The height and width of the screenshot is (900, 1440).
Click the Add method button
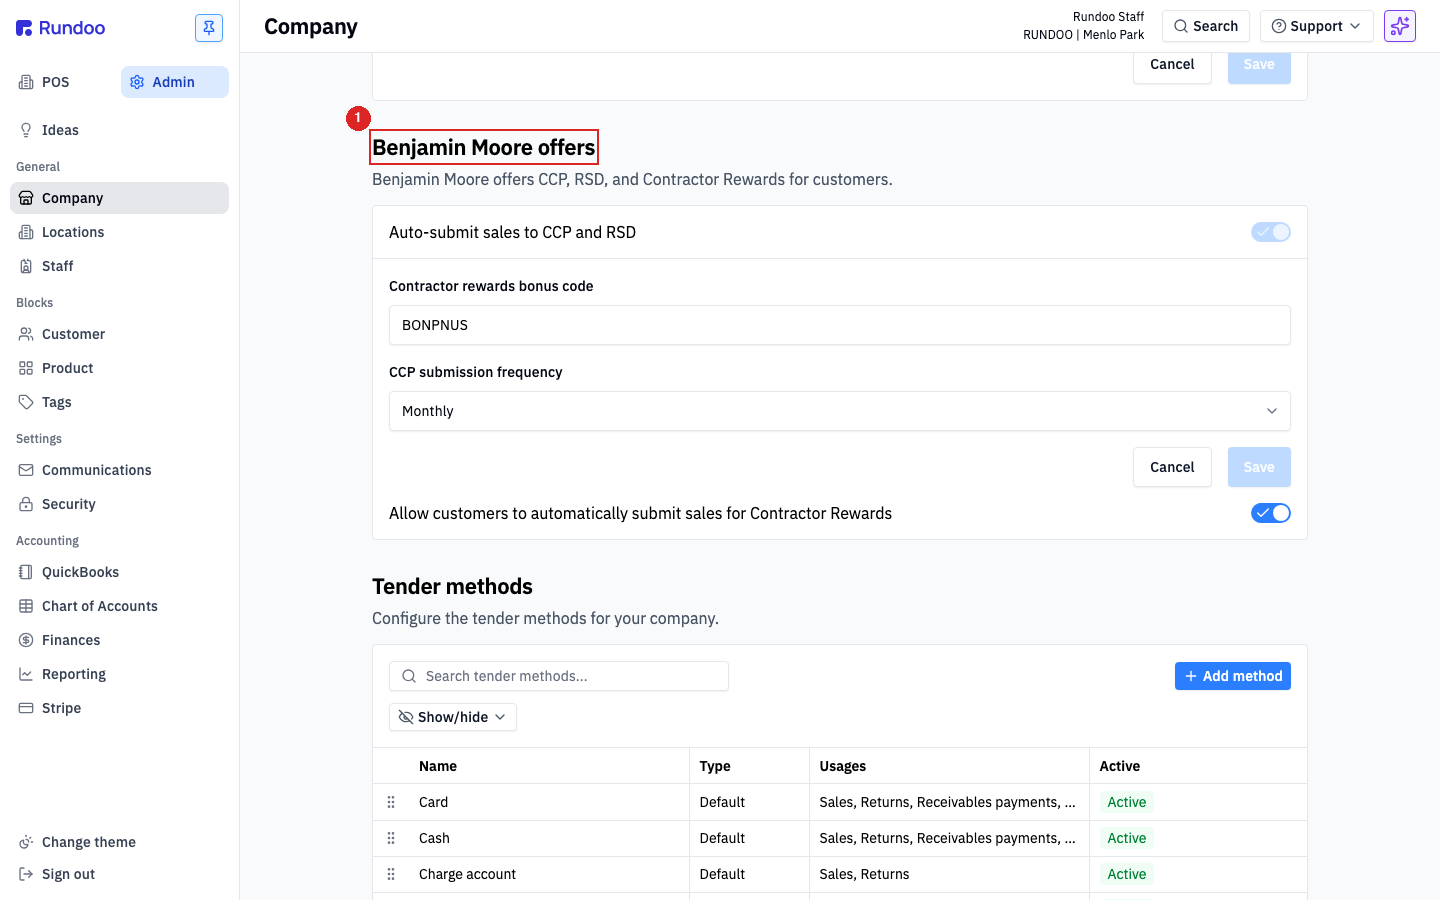pyautogui.click(x=1233, y=676)
